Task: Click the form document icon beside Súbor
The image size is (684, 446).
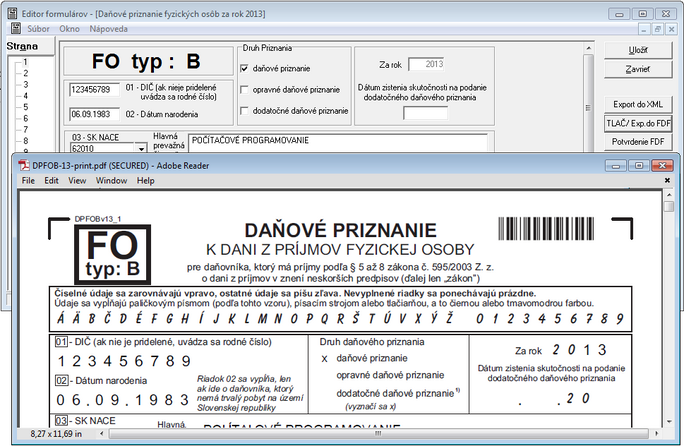Action: tap(18, 30)
